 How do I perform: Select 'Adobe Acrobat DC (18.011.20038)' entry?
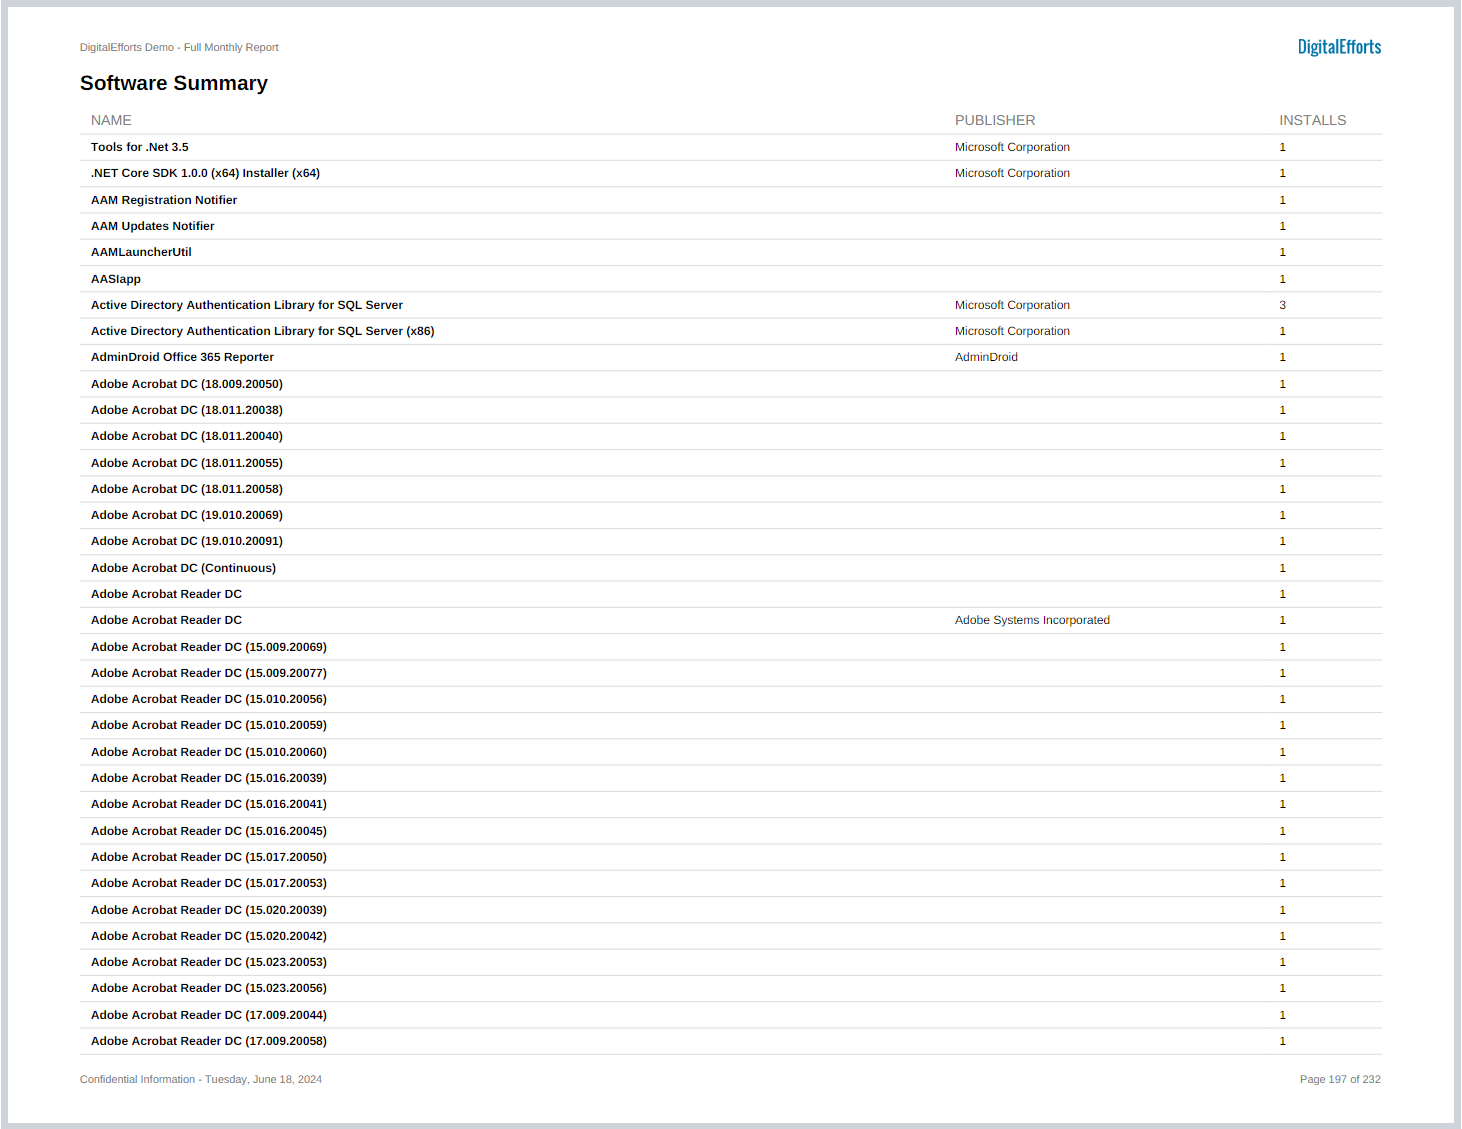(x=187, y=410)
